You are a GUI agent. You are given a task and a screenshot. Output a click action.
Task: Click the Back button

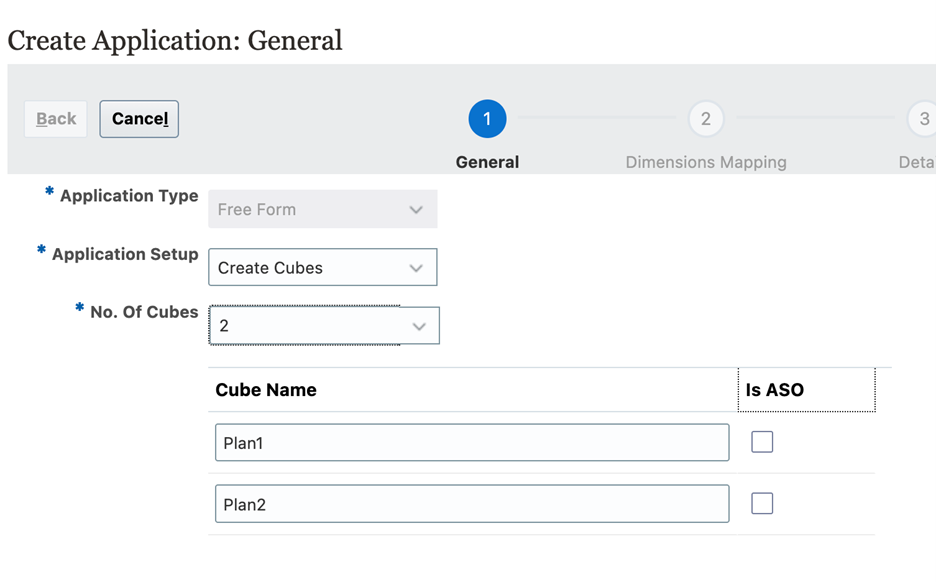(56, 119)
